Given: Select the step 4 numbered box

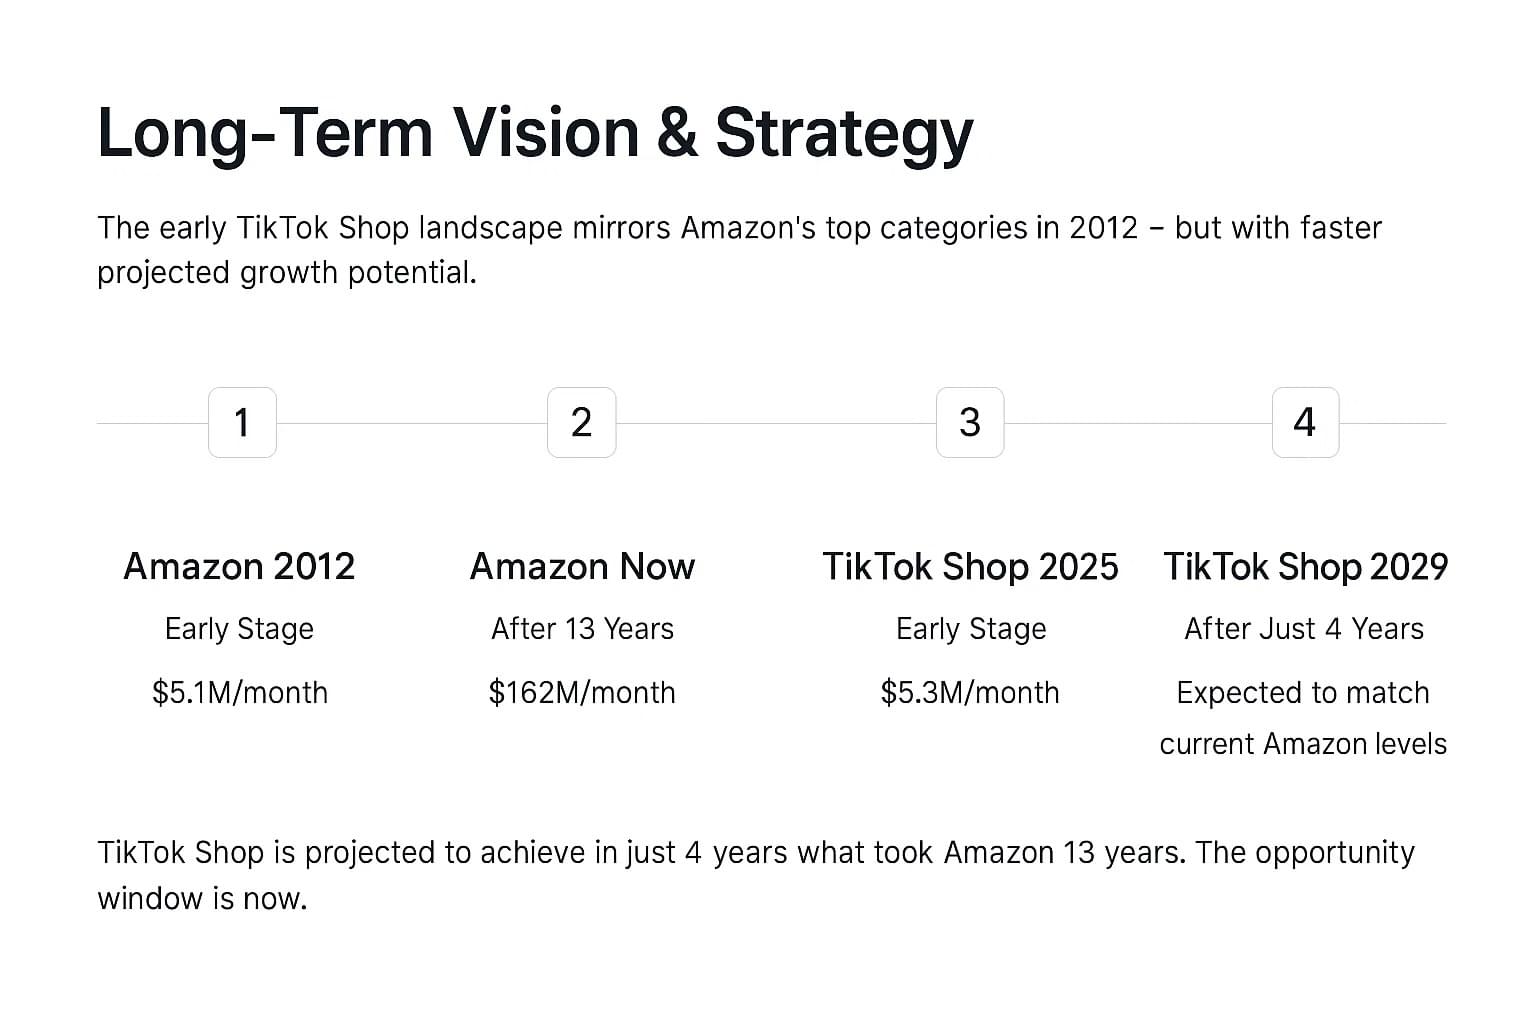Looking at the screenshot, I should 1304,423.
